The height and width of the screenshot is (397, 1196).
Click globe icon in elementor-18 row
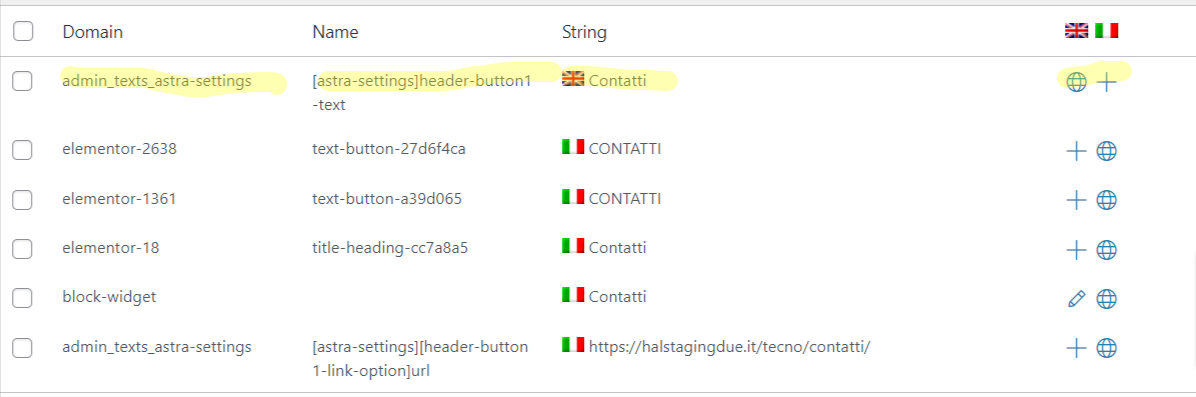[x=1107, y=250]
